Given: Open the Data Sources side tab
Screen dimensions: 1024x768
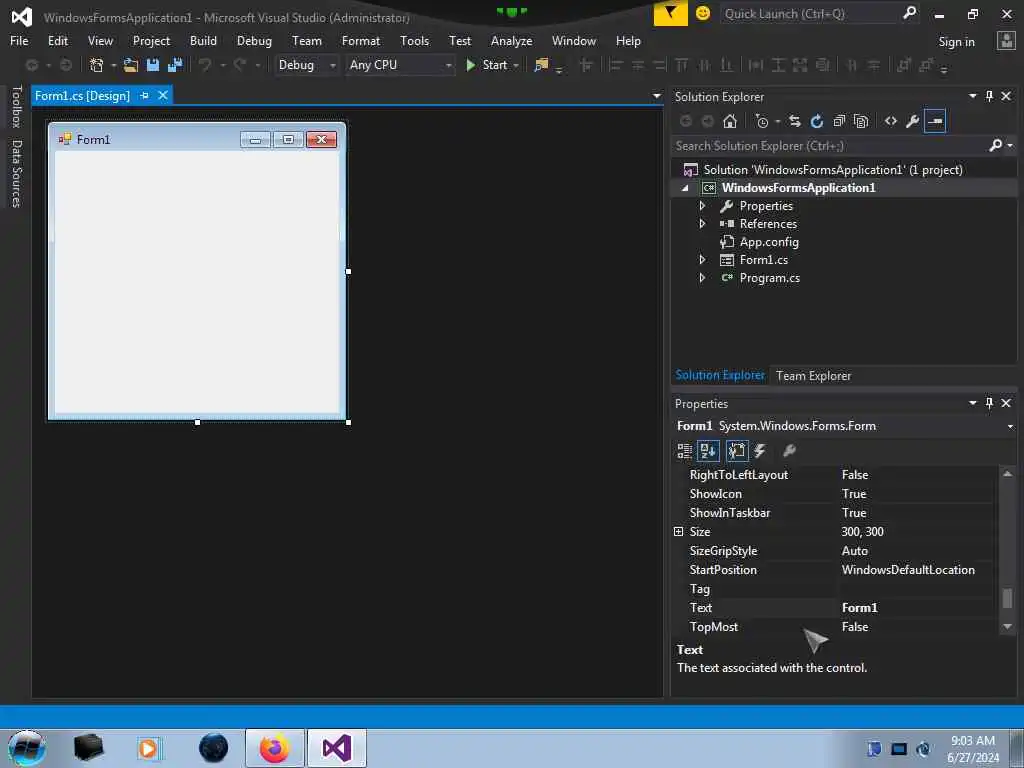Looking at the screenshot, I should (17, 174).
